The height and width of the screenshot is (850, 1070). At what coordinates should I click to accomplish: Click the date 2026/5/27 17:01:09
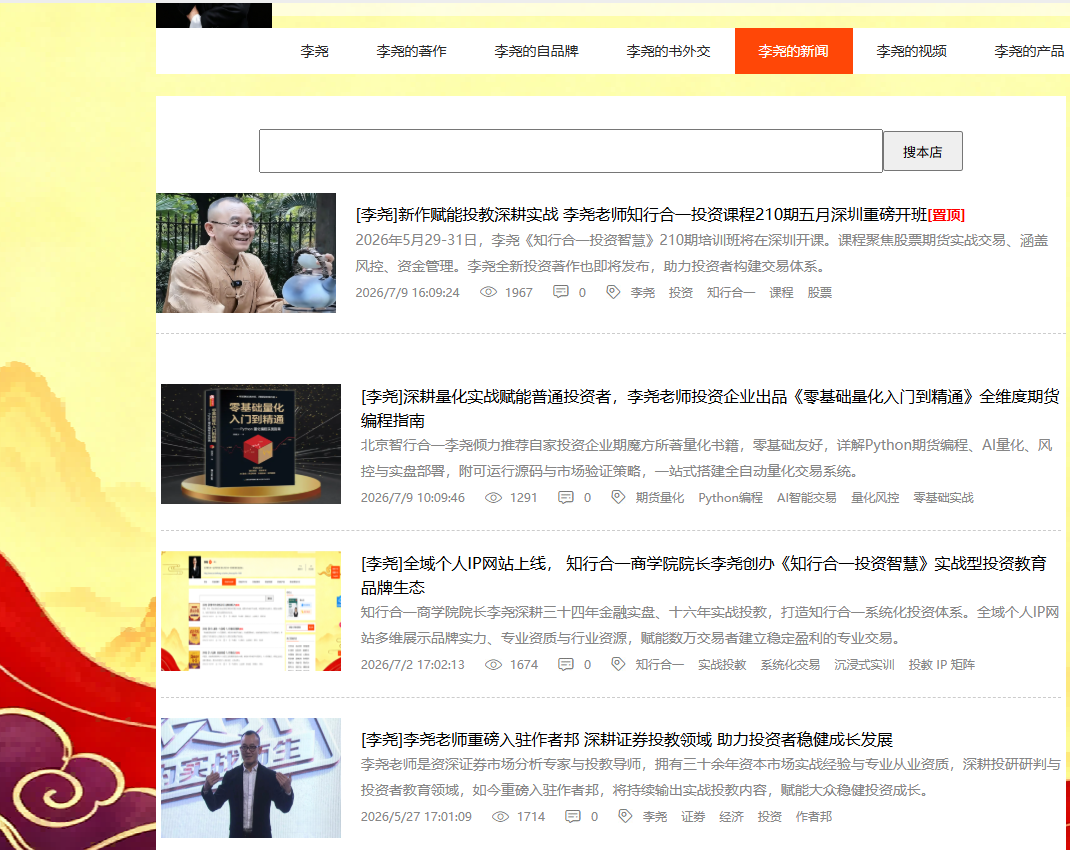pyautogui.click(x=416, y=817)
